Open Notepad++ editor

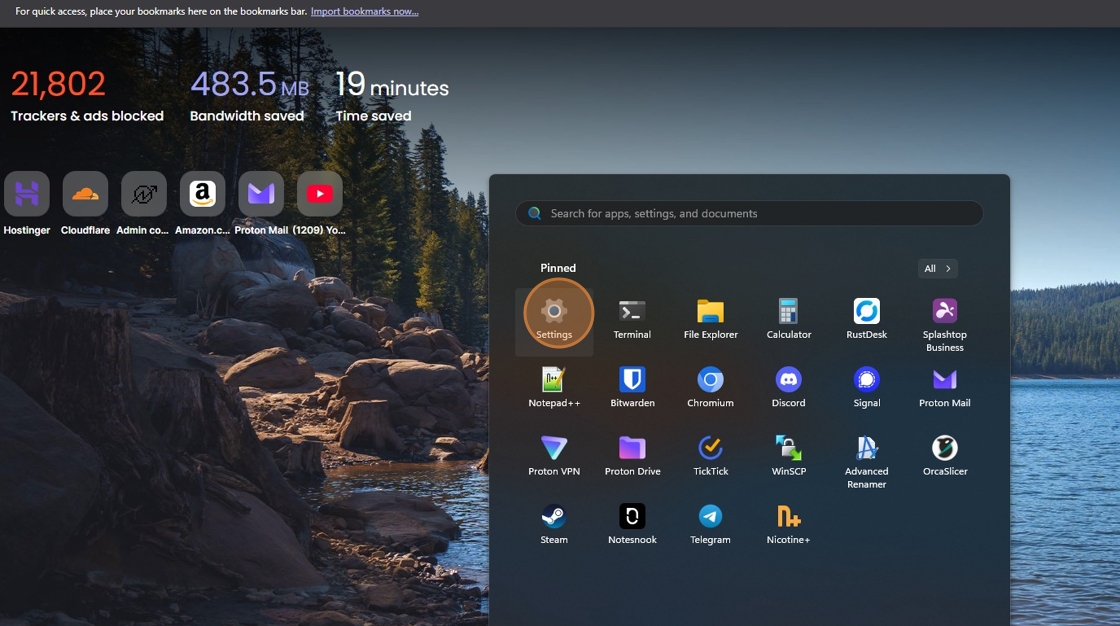[x=554, y=388]
